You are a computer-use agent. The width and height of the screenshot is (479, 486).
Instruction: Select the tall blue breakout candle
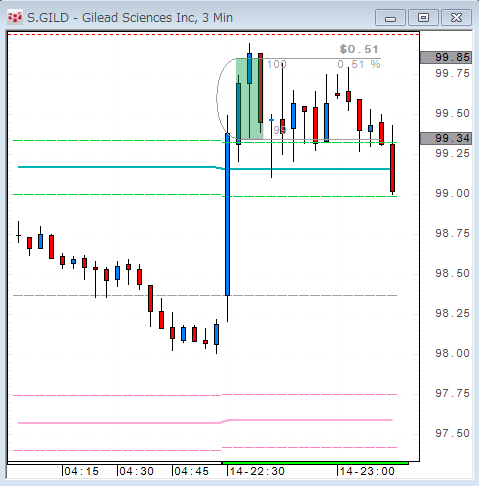(x=227, y=214)
